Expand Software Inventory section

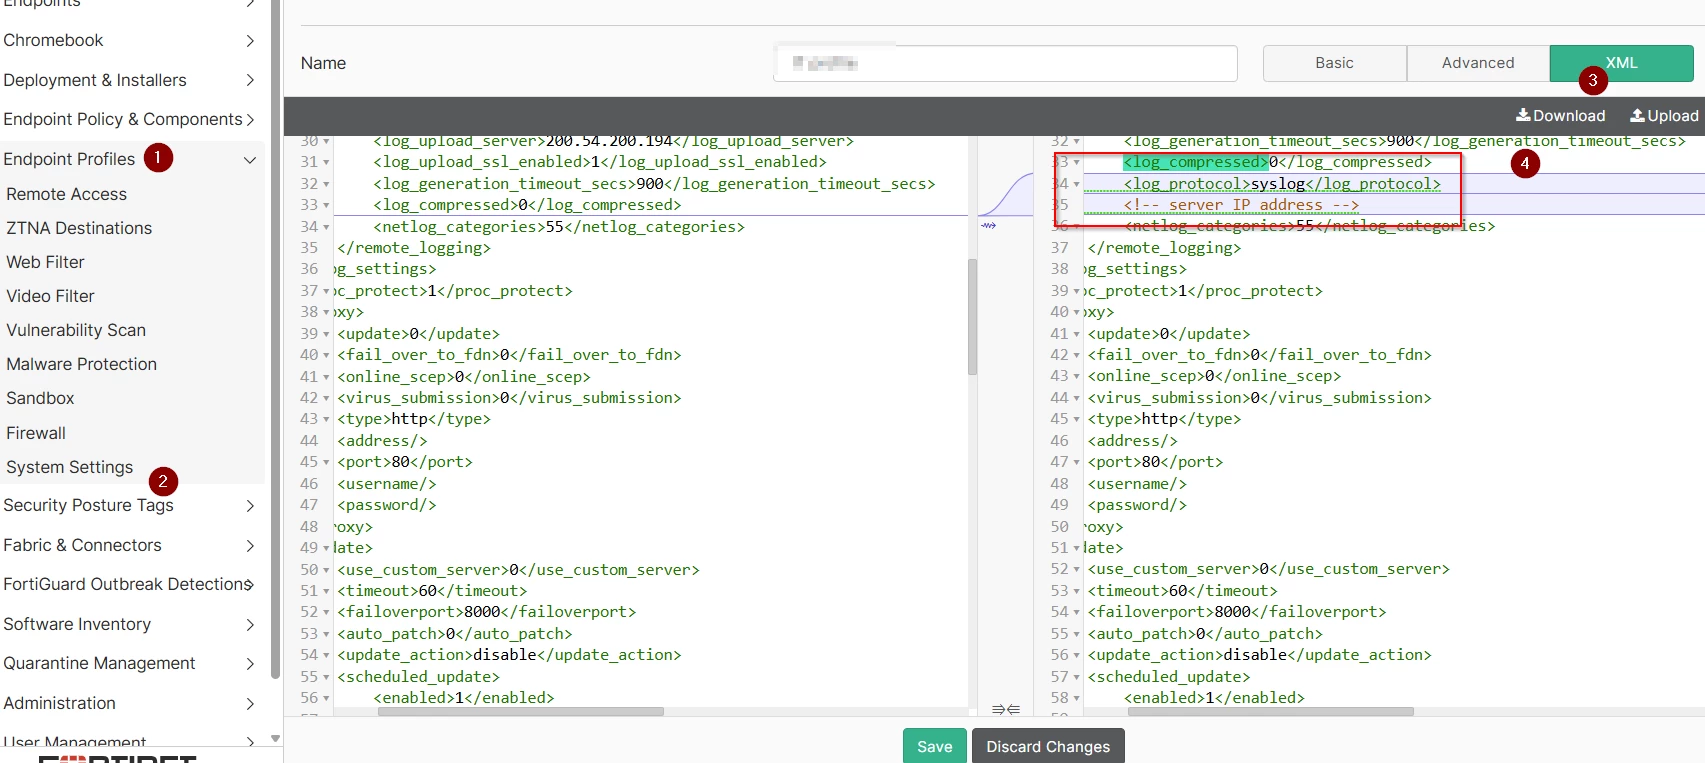(250, 625)
